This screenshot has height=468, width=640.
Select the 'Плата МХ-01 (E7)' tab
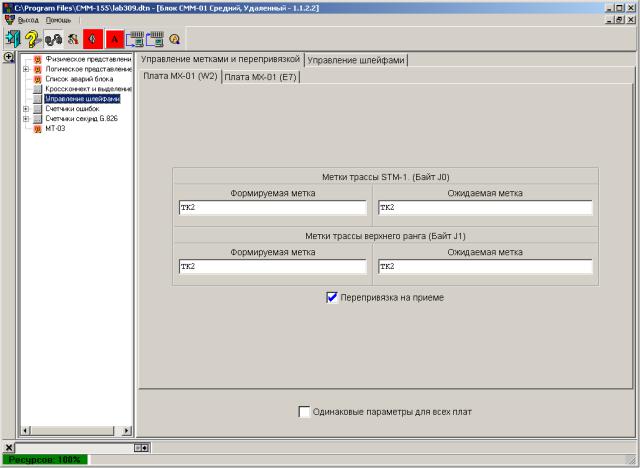click(x=260, y=77)
